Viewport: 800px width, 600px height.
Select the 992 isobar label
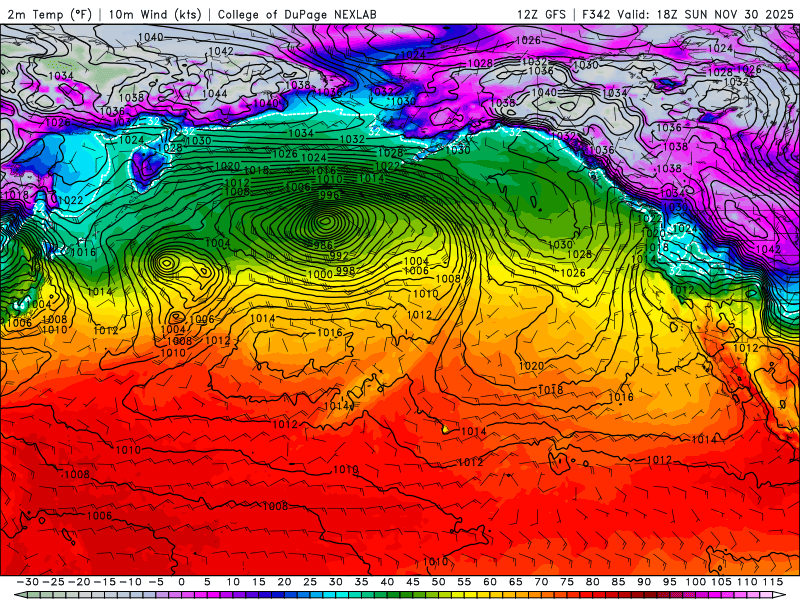click(339, 256)
